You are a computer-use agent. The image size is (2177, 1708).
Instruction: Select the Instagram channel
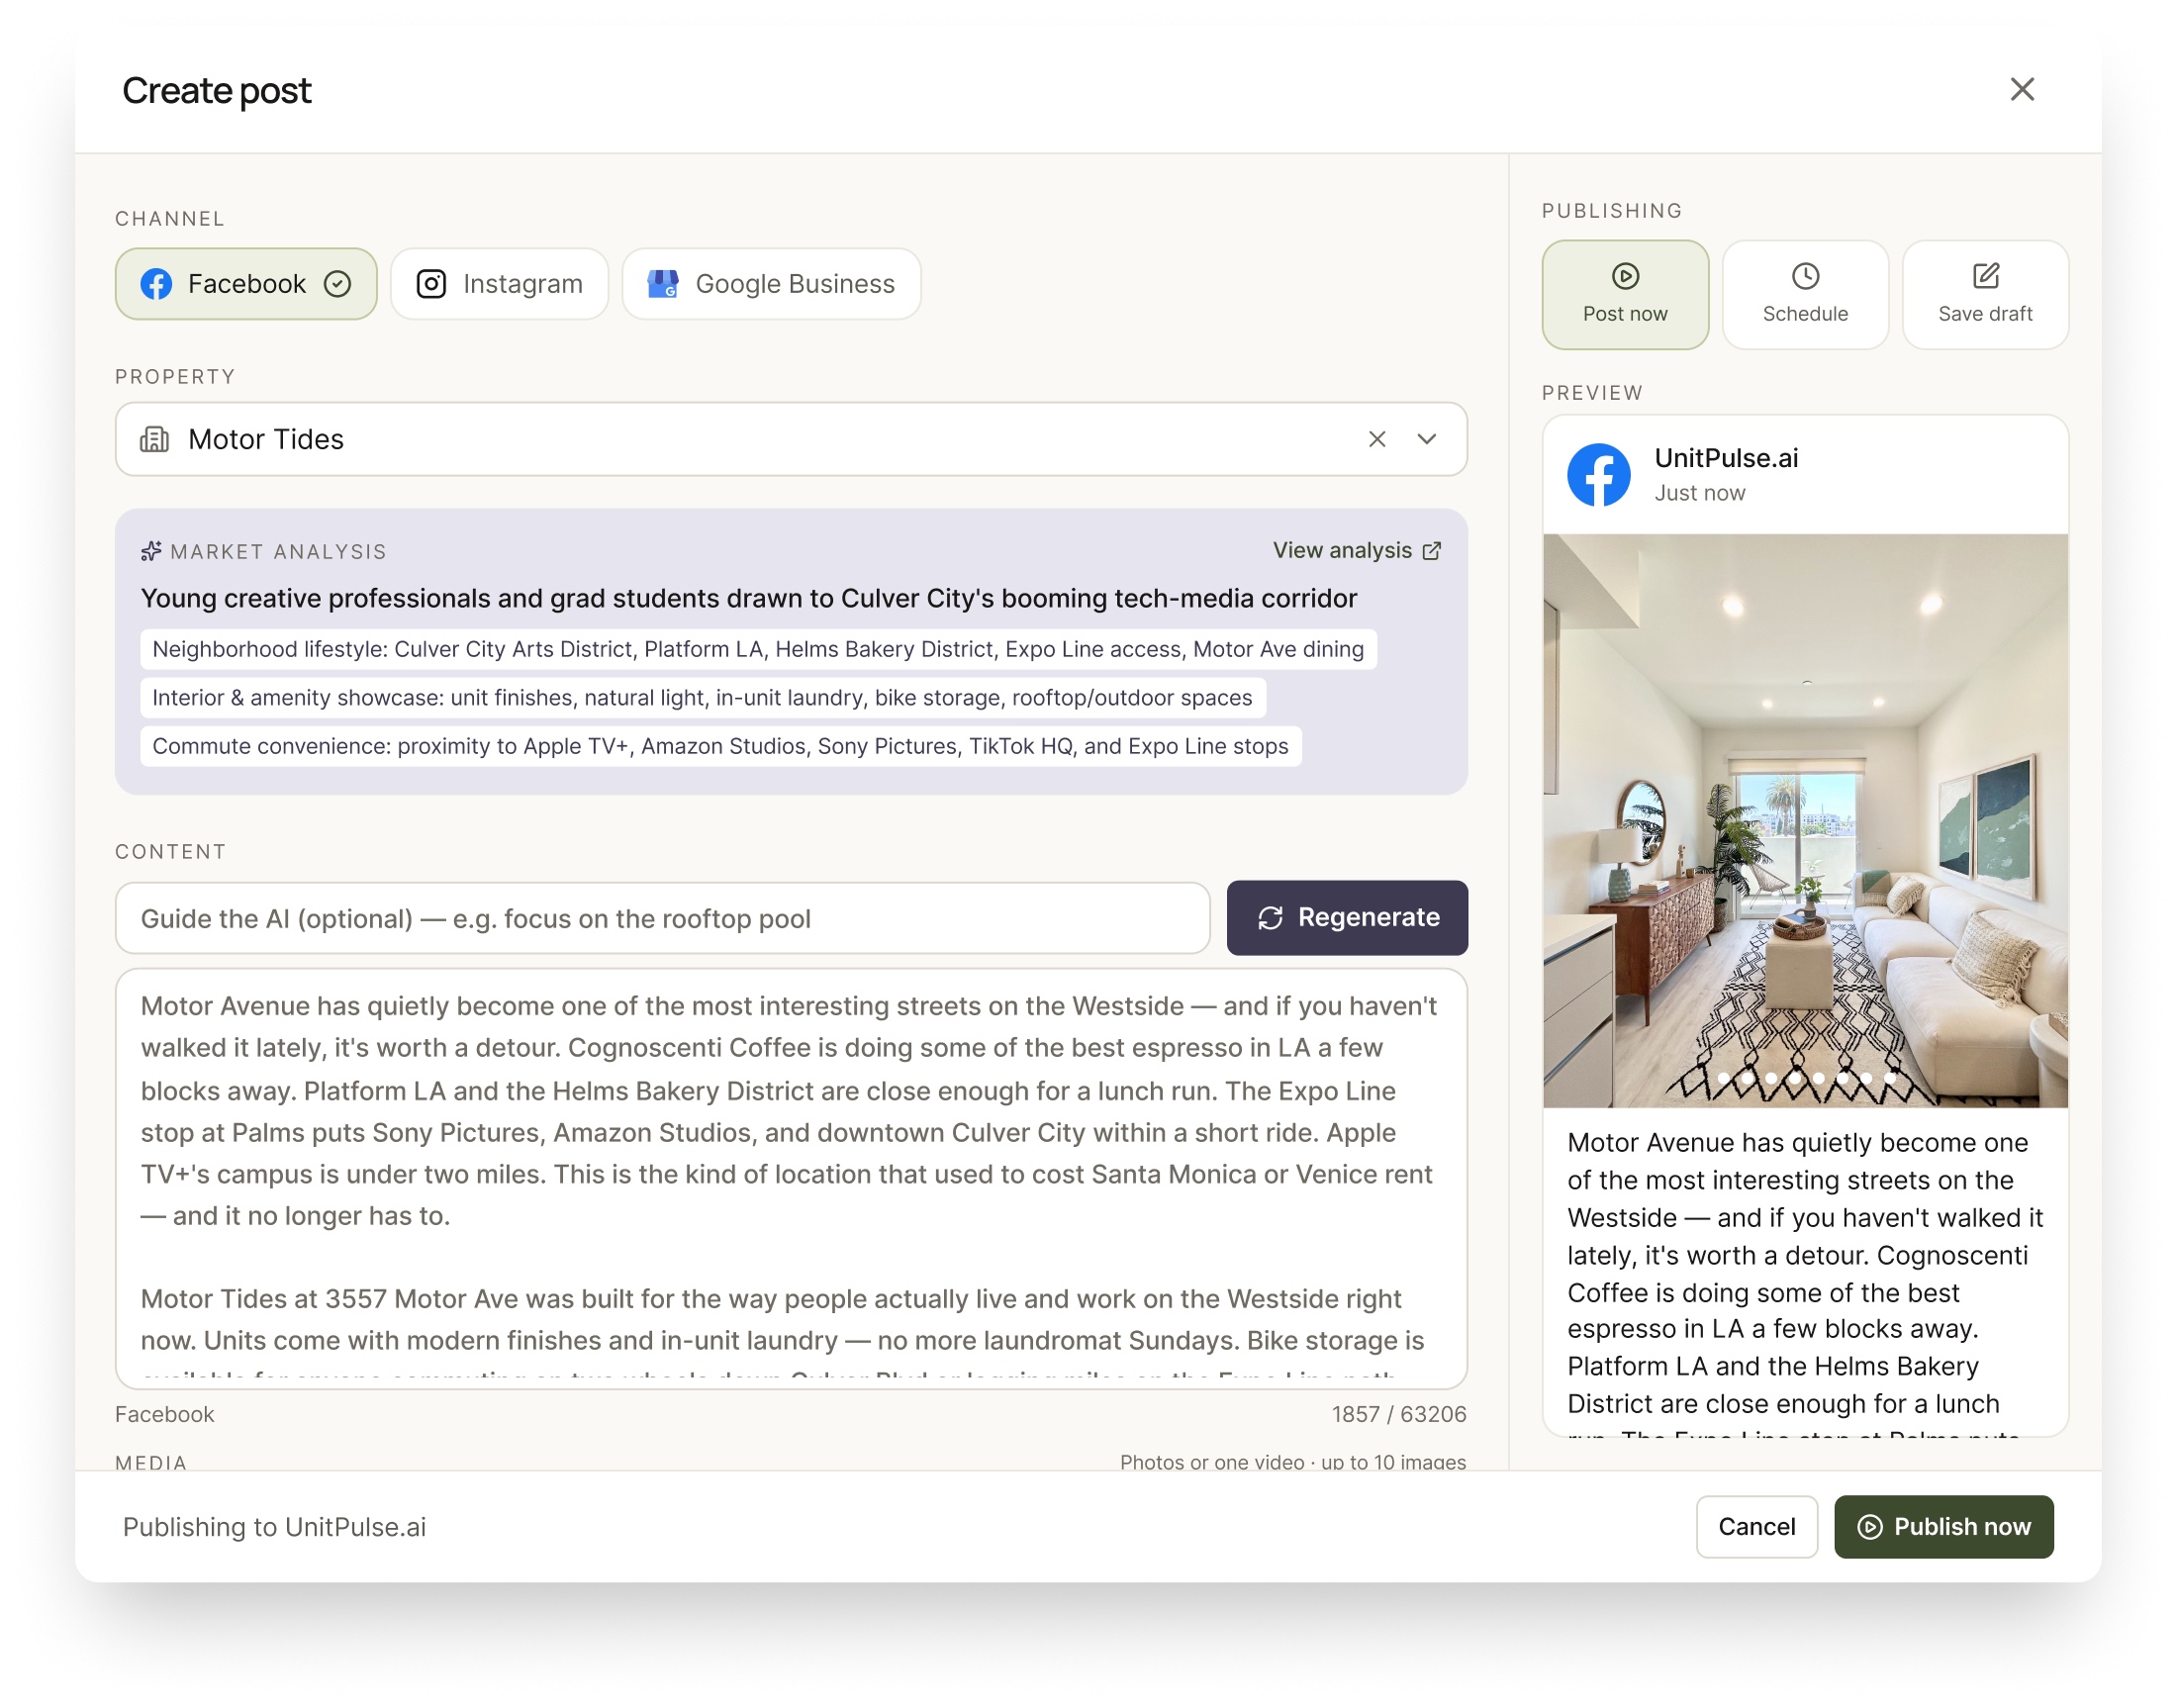499,284
